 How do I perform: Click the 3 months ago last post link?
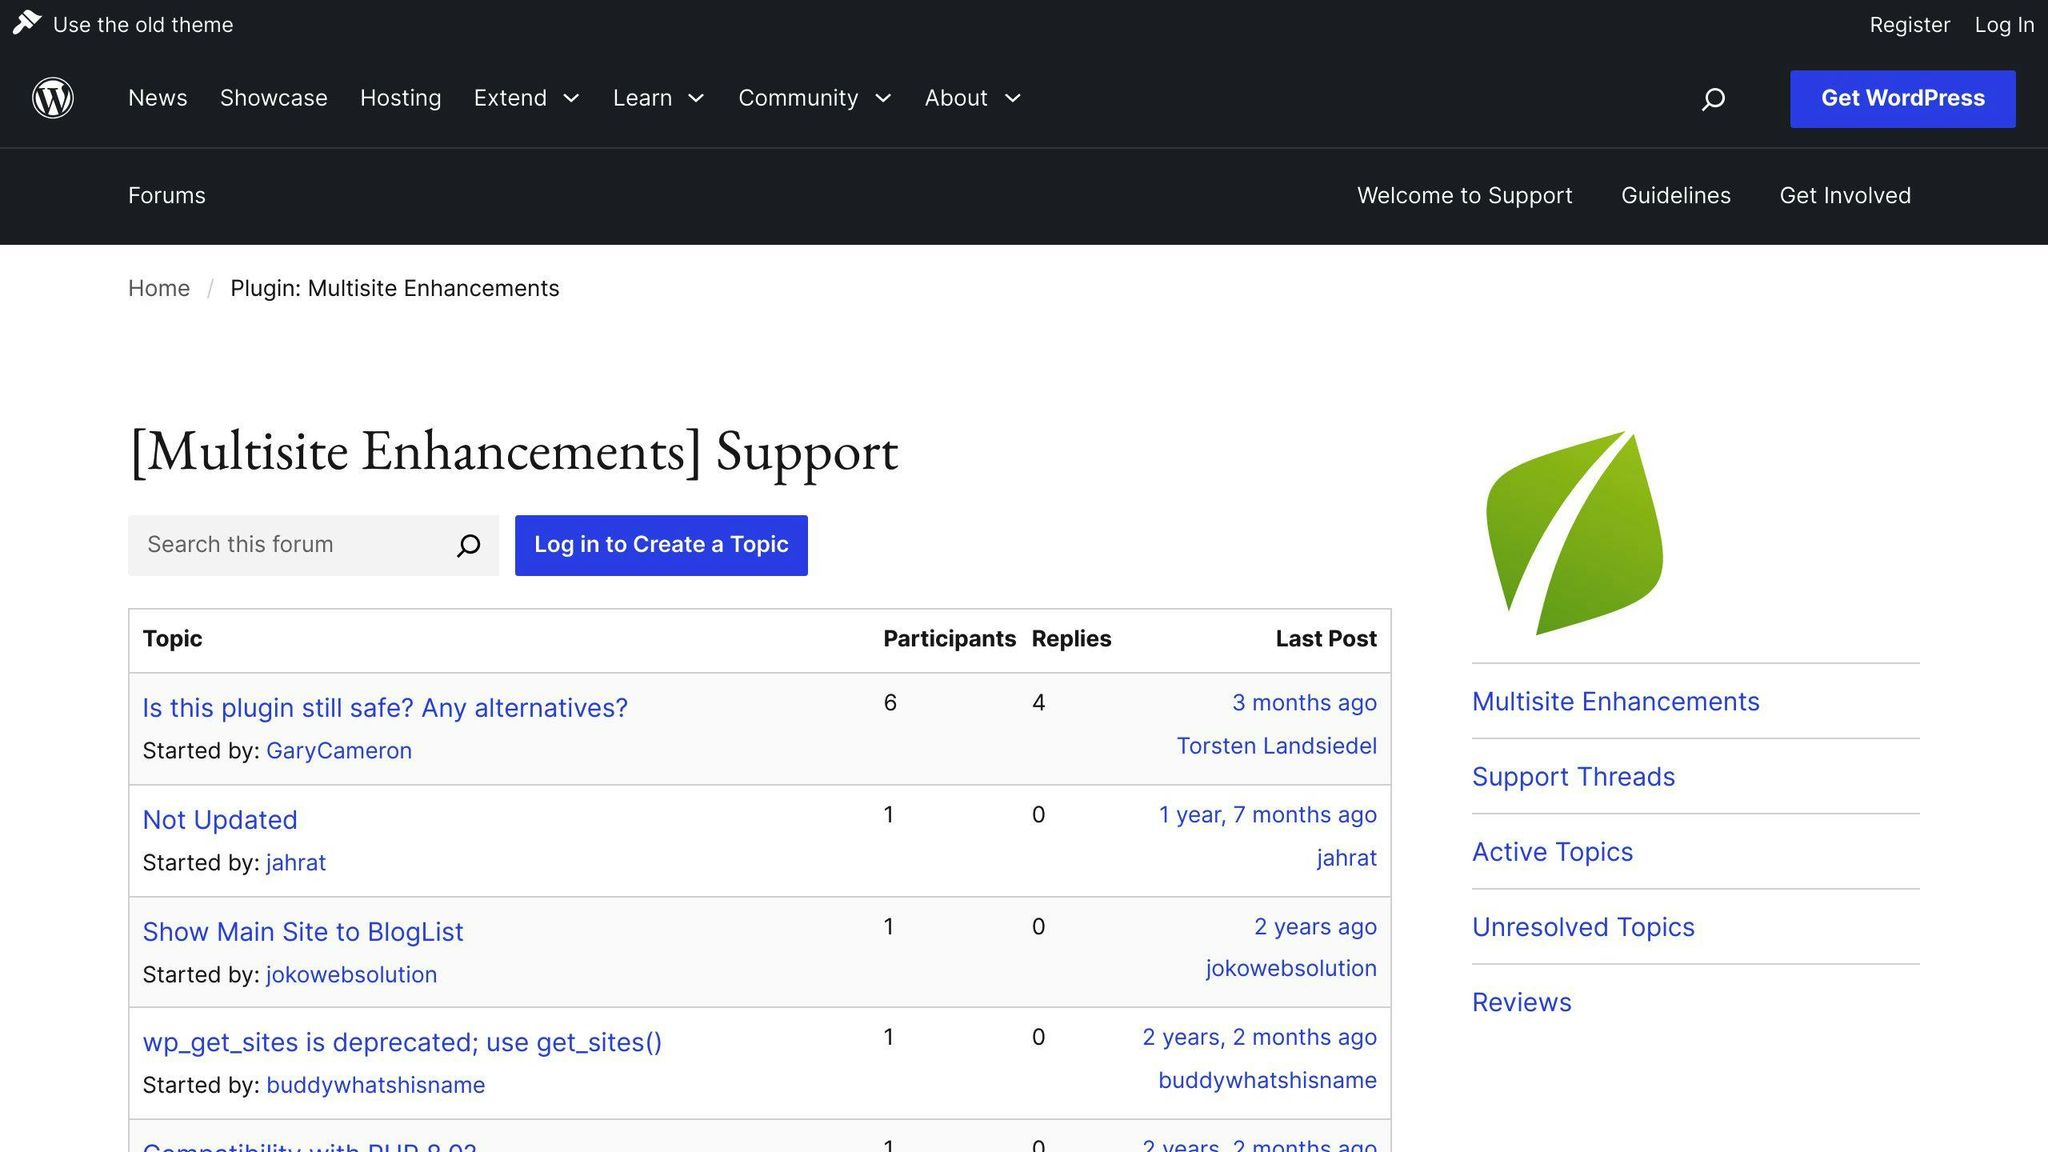(1304, 703)
